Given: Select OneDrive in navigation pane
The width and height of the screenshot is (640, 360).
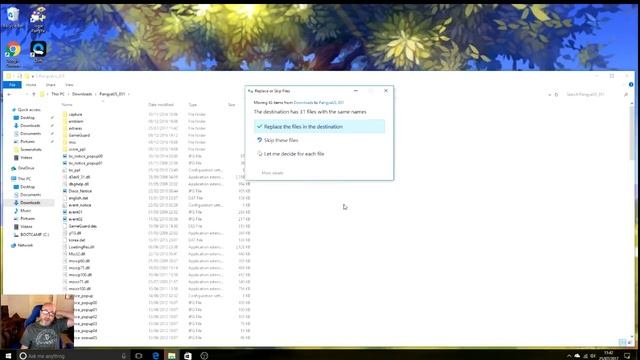Looking at the screenshot, I should (26, 168).
